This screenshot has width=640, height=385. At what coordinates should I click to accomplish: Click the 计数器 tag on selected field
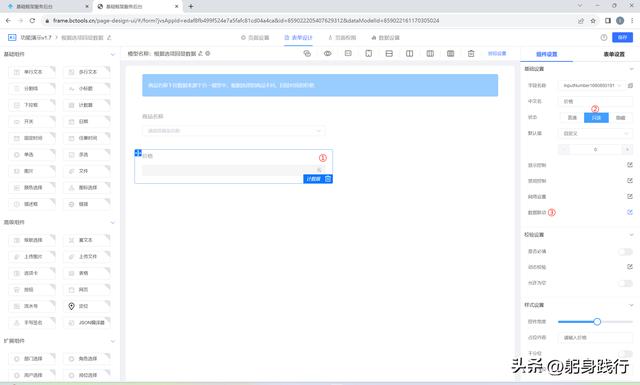314,179
